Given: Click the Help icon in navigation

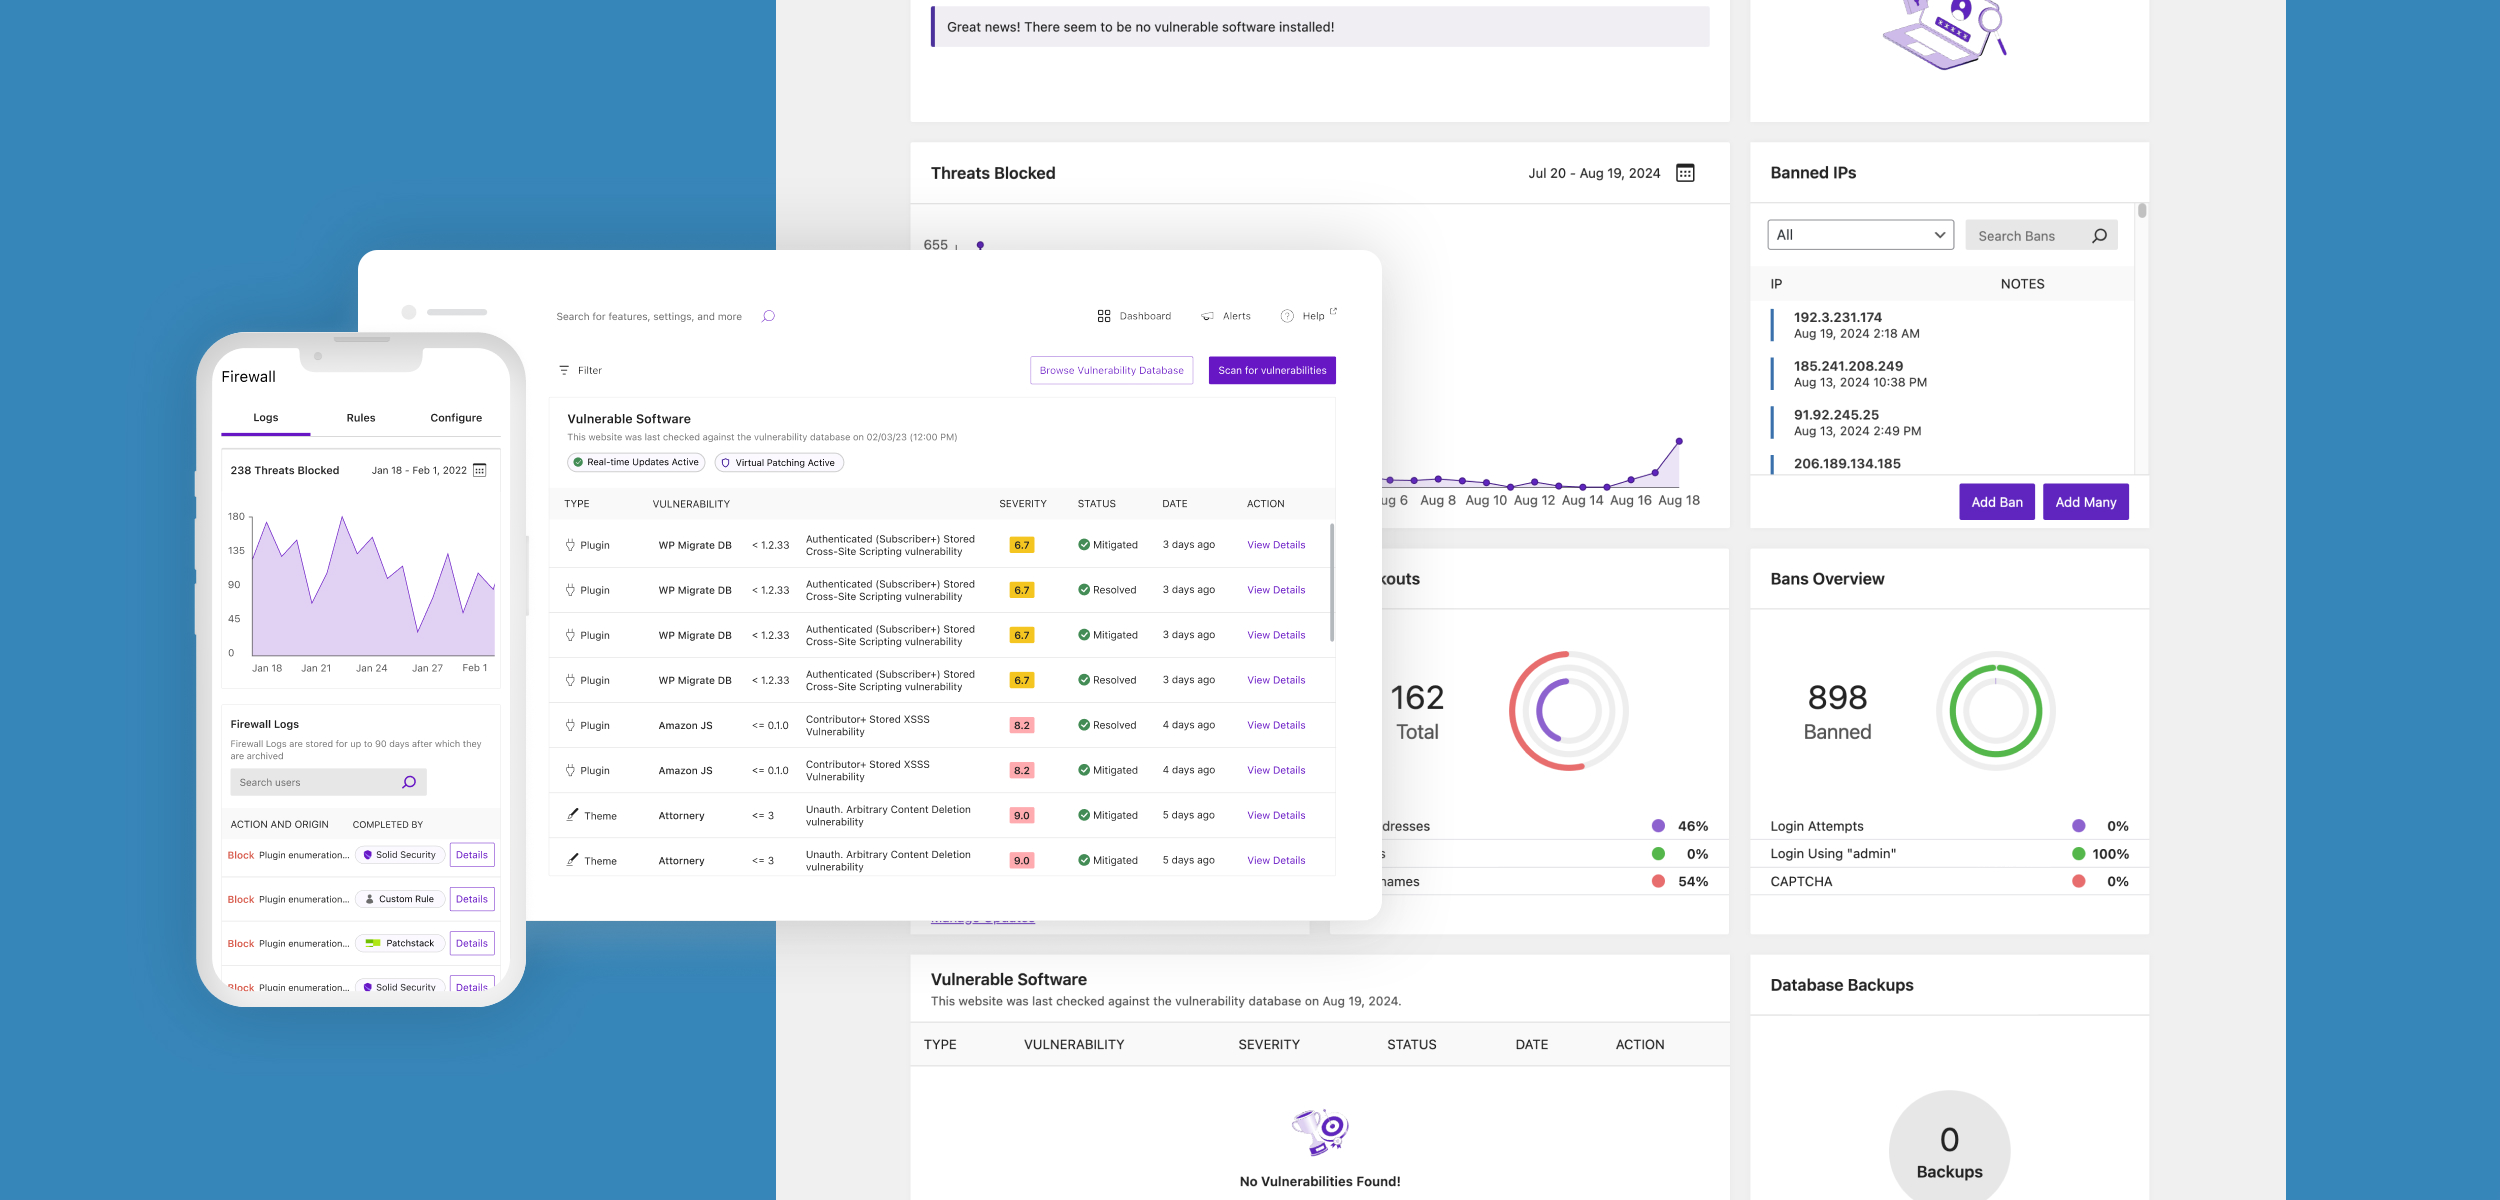Looking at the screenshot, I should tap(1288, 316).
